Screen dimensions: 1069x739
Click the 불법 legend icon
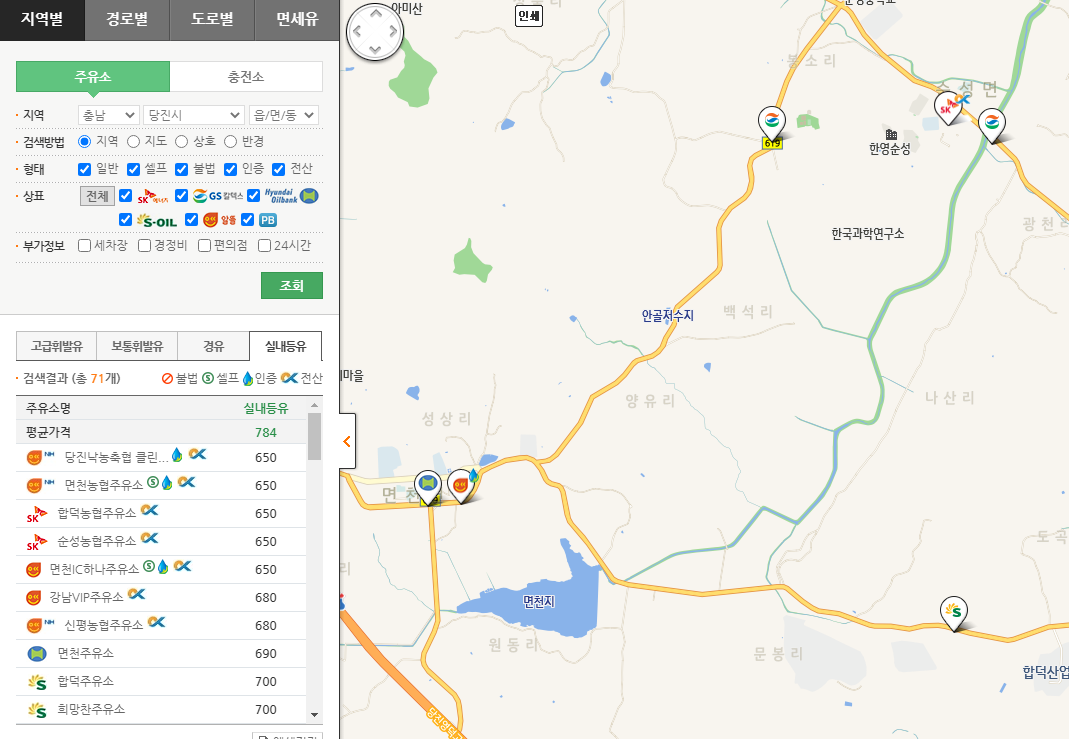point(167,378)
